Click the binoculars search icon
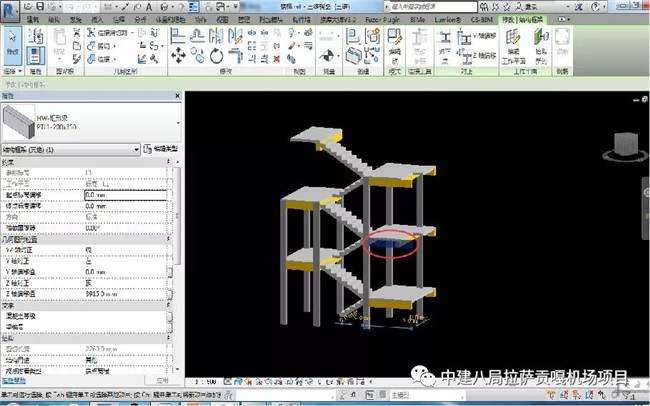Screen dimensions: 650x406 484,7
